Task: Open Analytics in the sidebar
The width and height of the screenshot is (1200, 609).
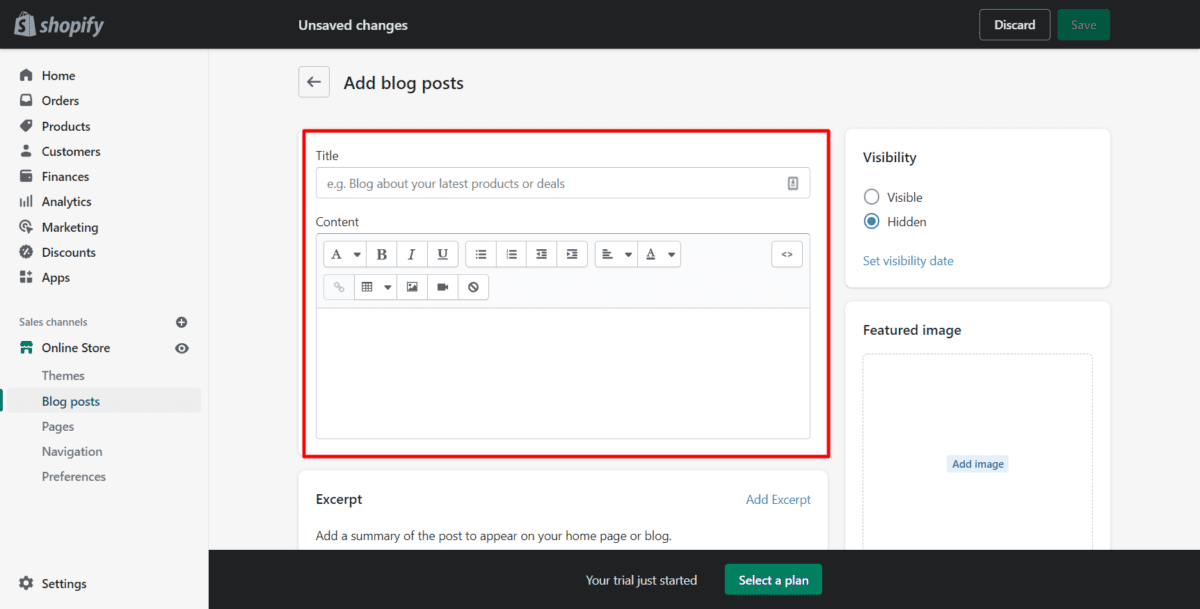Action: [x=66, y=201]
